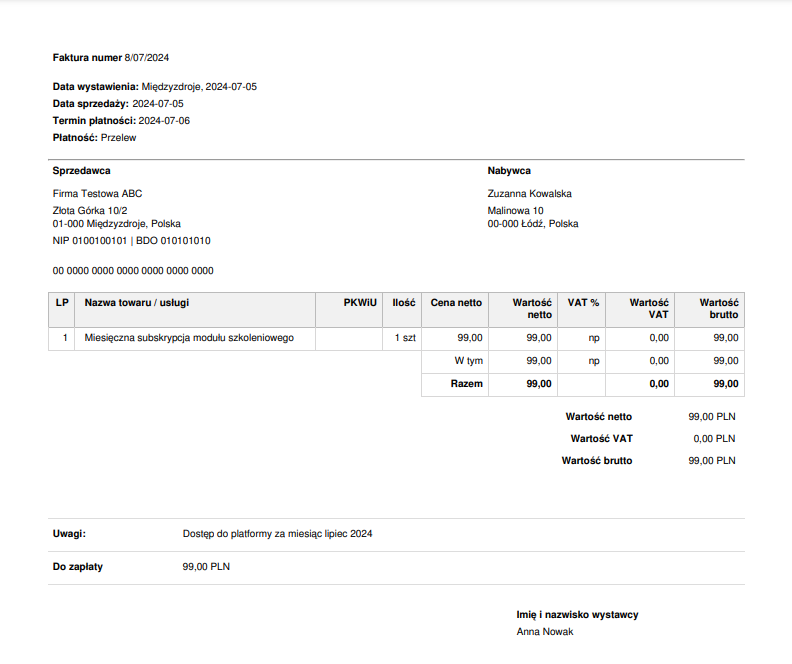The height and width of the screenshot is (664, 792).
Task: Select the 'Nabywca' heading
Action: 509,171
